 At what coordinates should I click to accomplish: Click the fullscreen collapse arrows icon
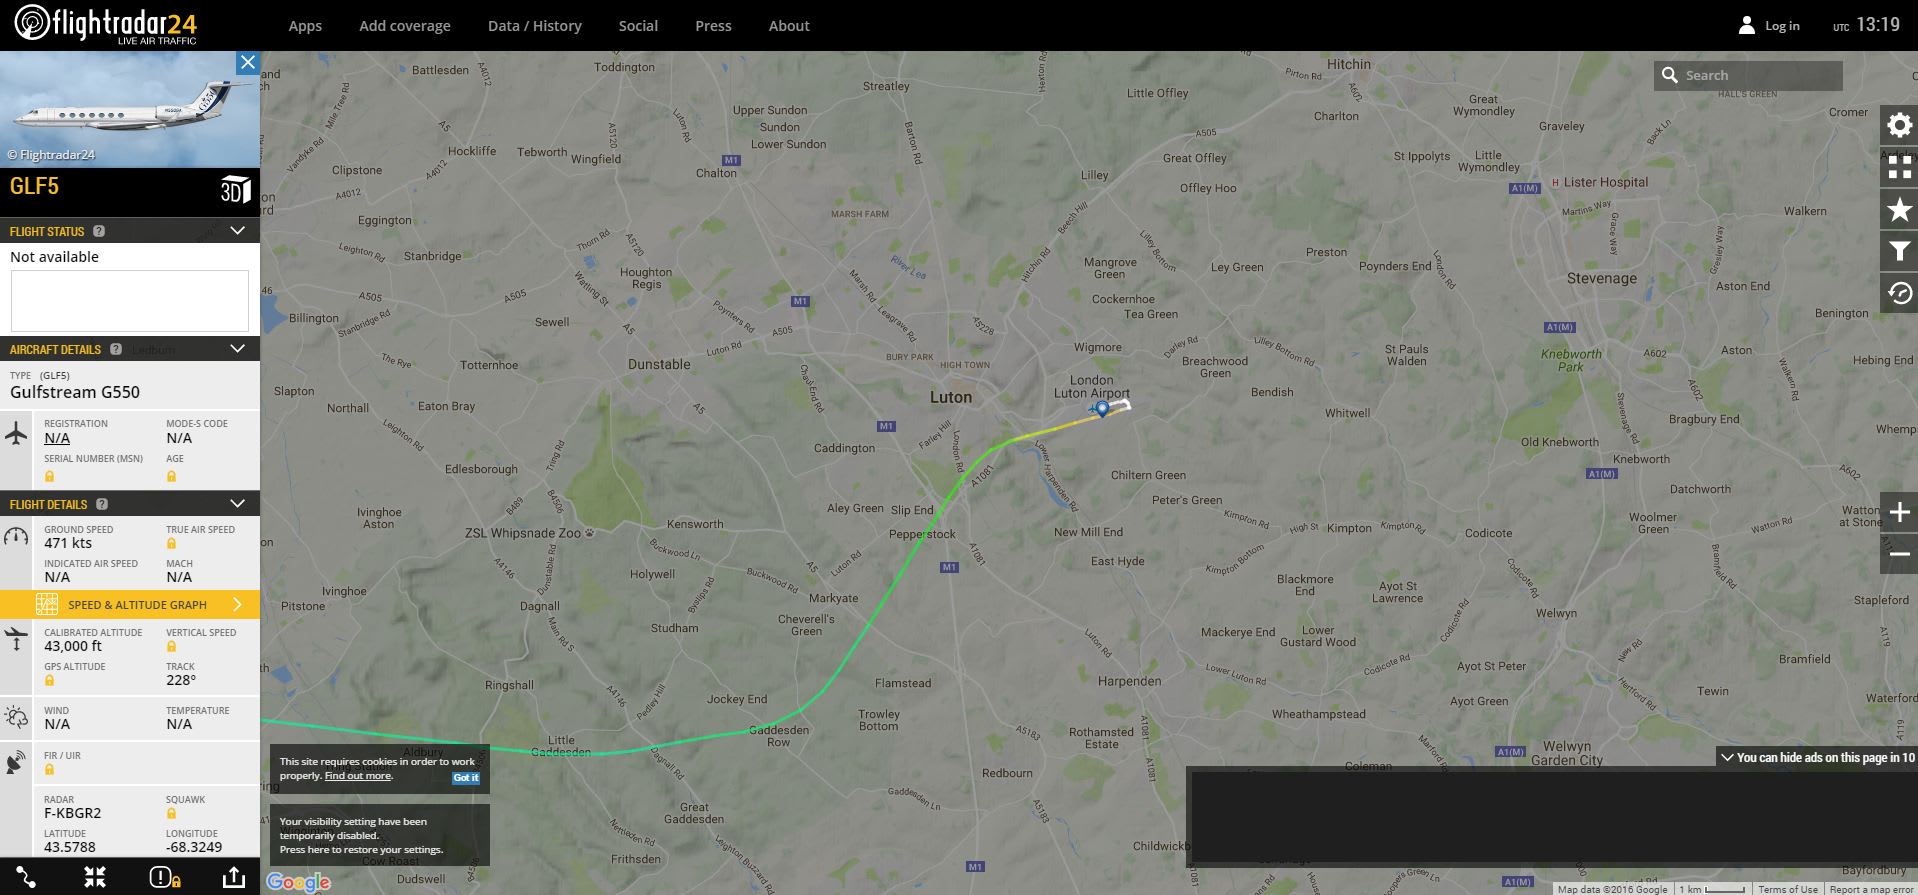click(95, 877)
